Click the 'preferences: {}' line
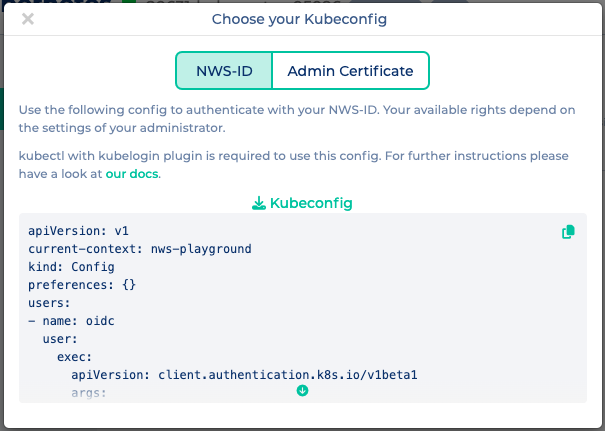Screen dimensions: 605x431 pos(82,285)
